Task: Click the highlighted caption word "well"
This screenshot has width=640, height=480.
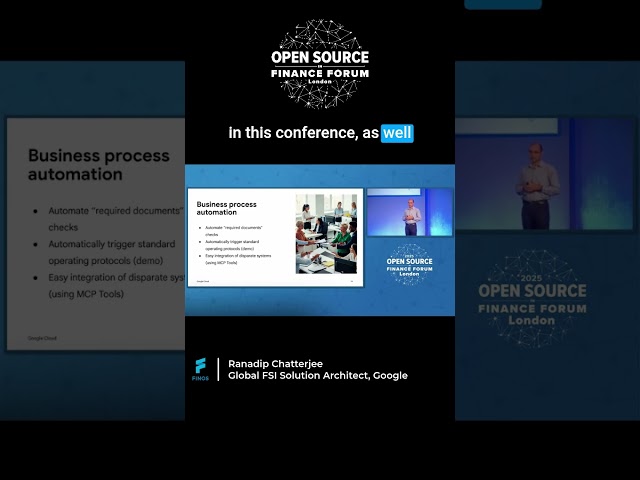Action: tap(397, 133)
